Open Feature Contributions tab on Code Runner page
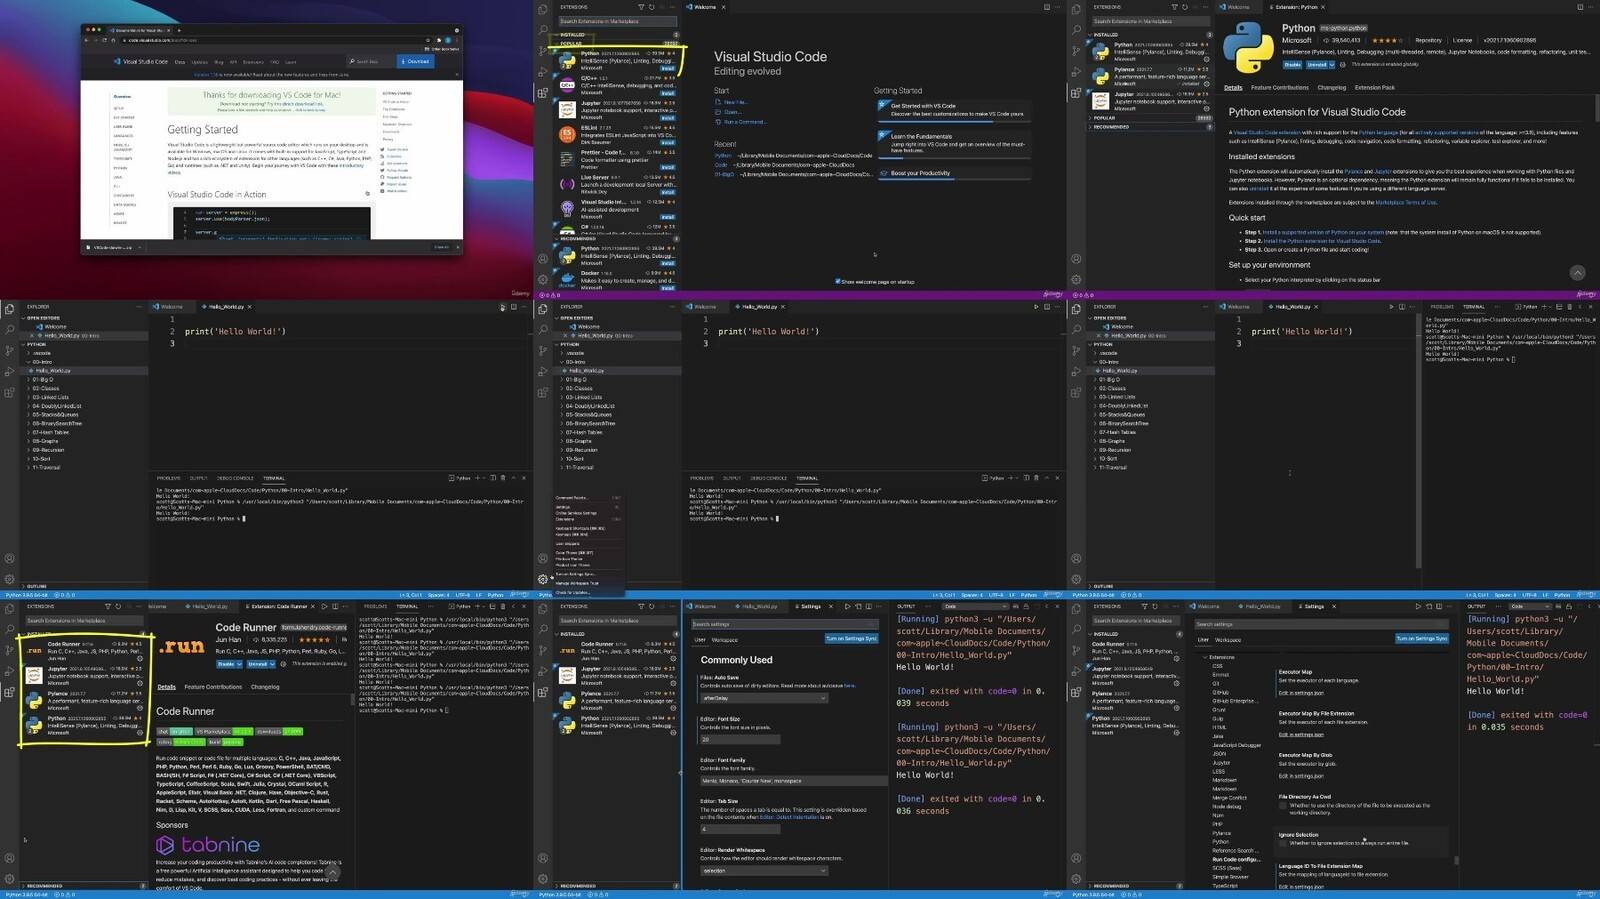 [213, 687]
